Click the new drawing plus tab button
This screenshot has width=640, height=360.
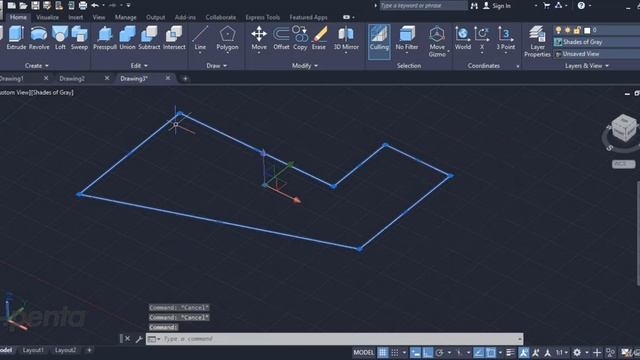185,78
